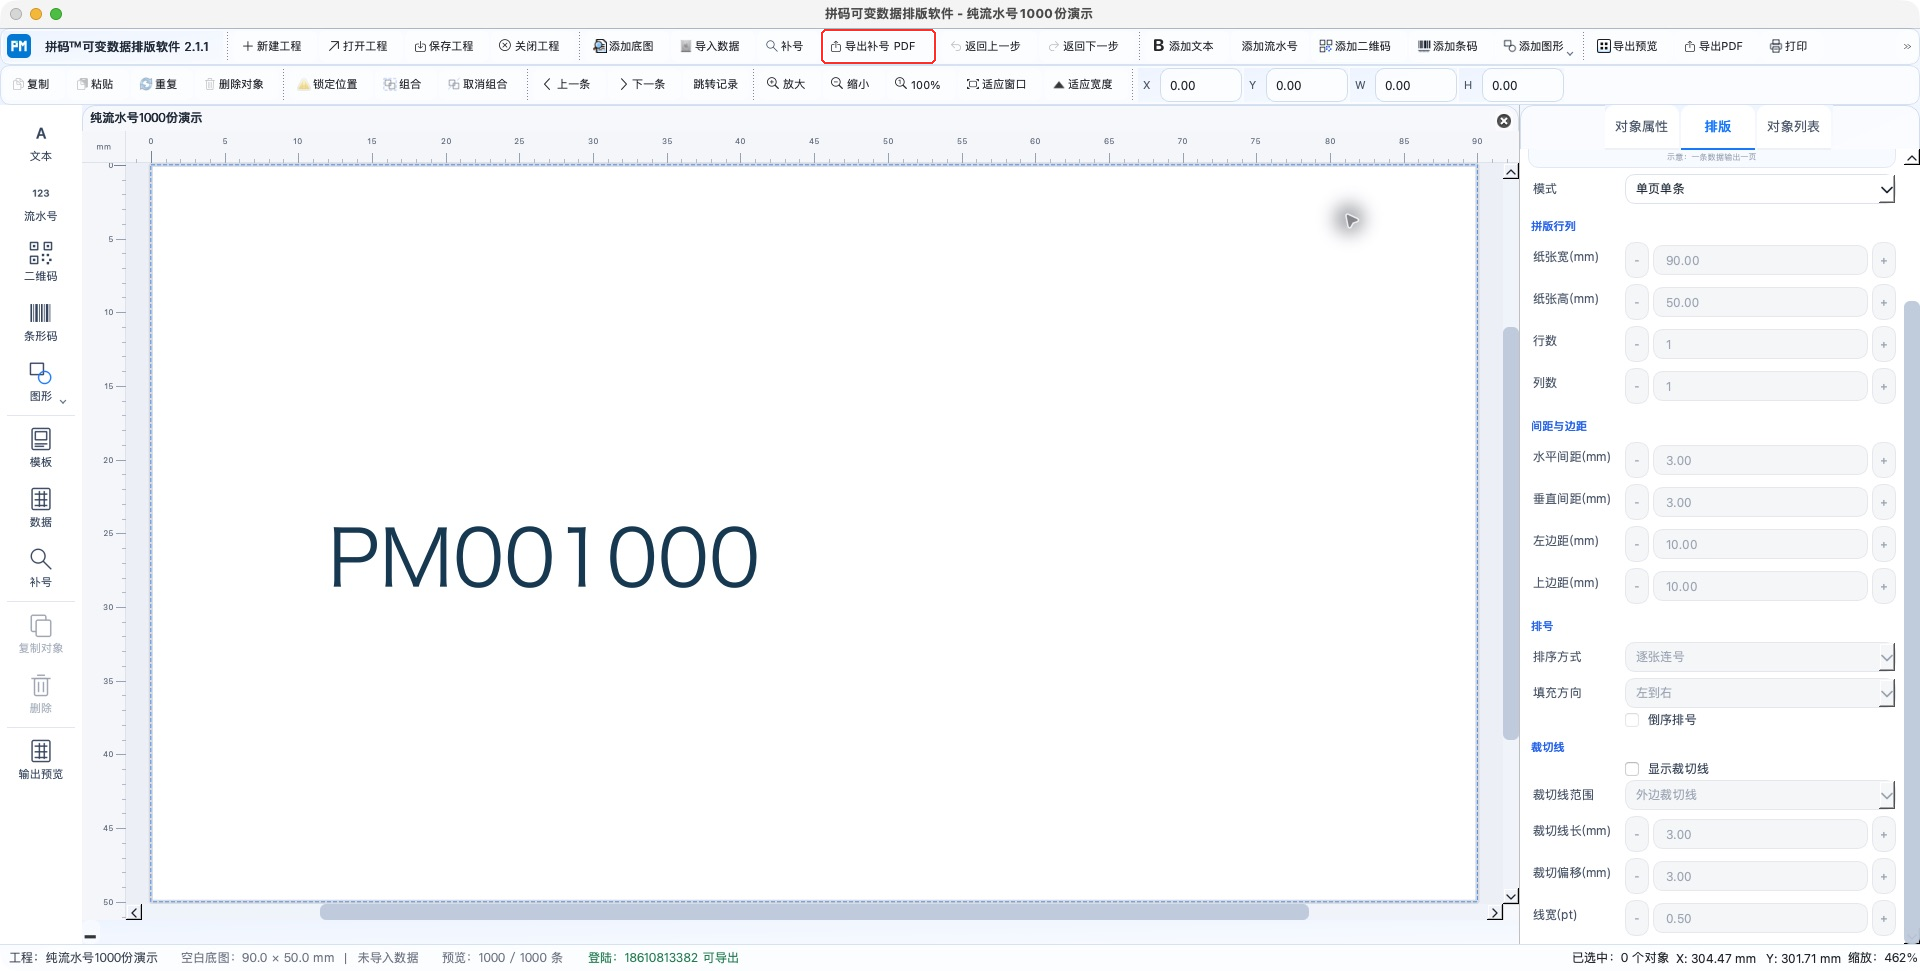
Task: Click 新建工程 new project
Action: (271, 46)
